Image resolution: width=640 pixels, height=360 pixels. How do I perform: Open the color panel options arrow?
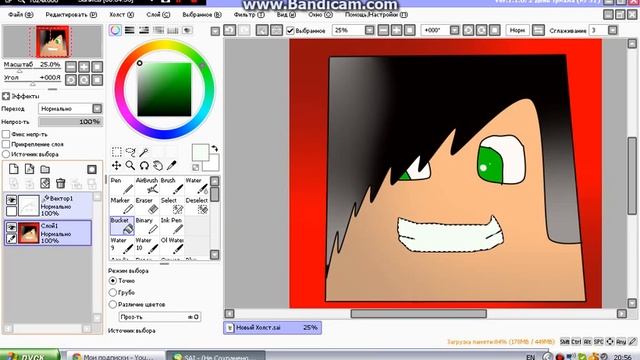point(215,31)
